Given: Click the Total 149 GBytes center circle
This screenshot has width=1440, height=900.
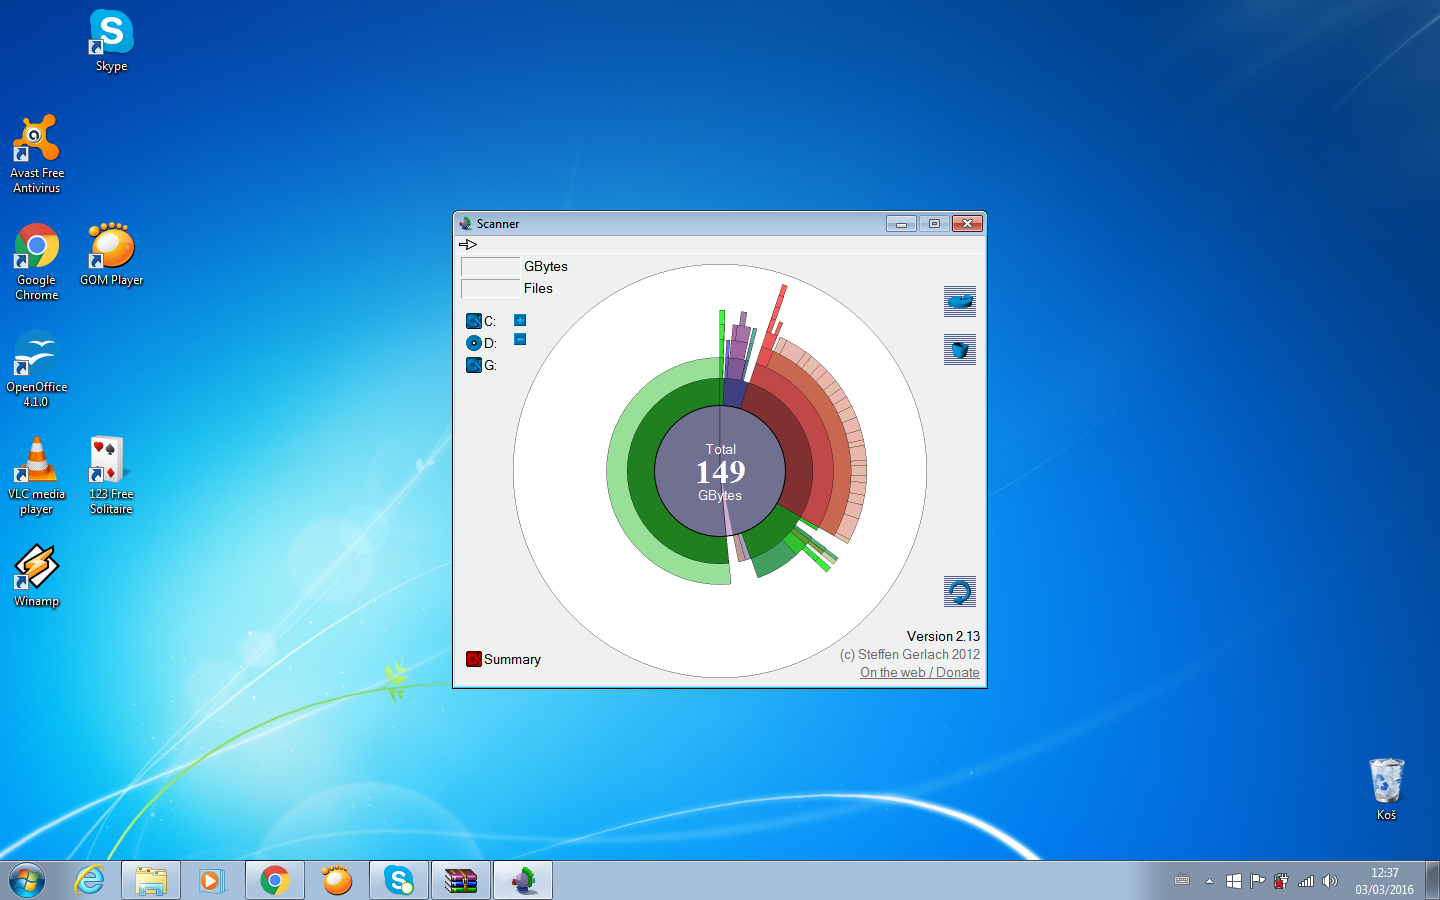Looking at the screenshot, I should point(720,471).
